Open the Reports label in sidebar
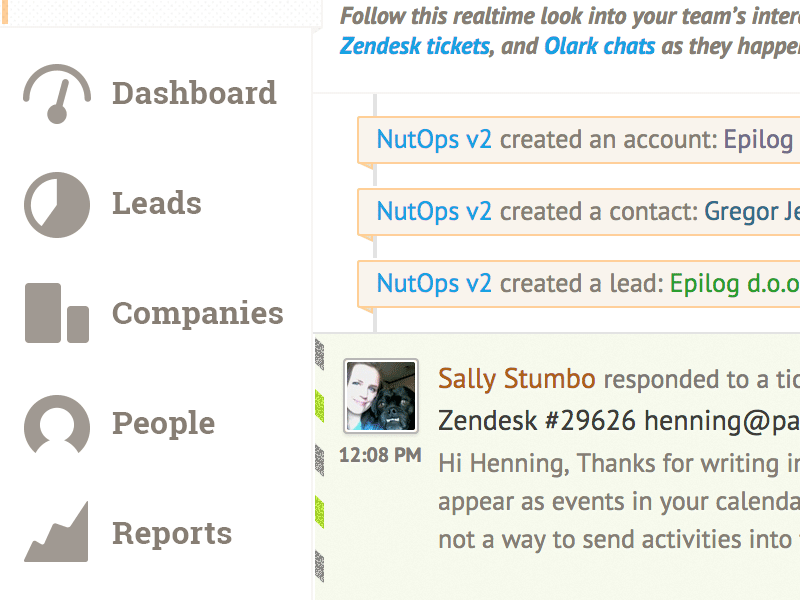The image size is (800, 600). (172, 533)
